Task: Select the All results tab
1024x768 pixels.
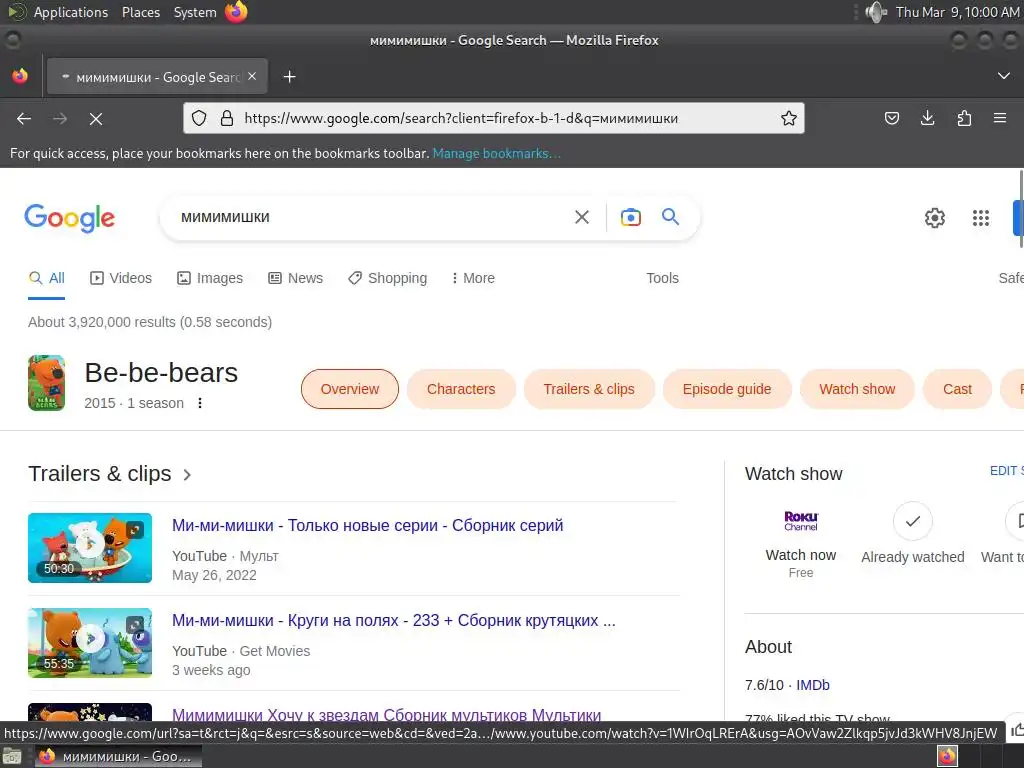Action: (x=46, y=278)
